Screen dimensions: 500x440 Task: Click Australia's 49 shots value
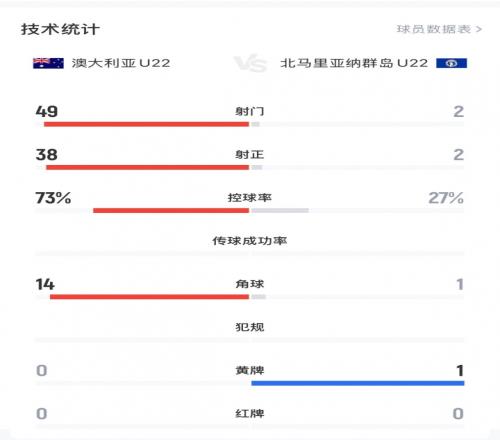click(47, 111)
